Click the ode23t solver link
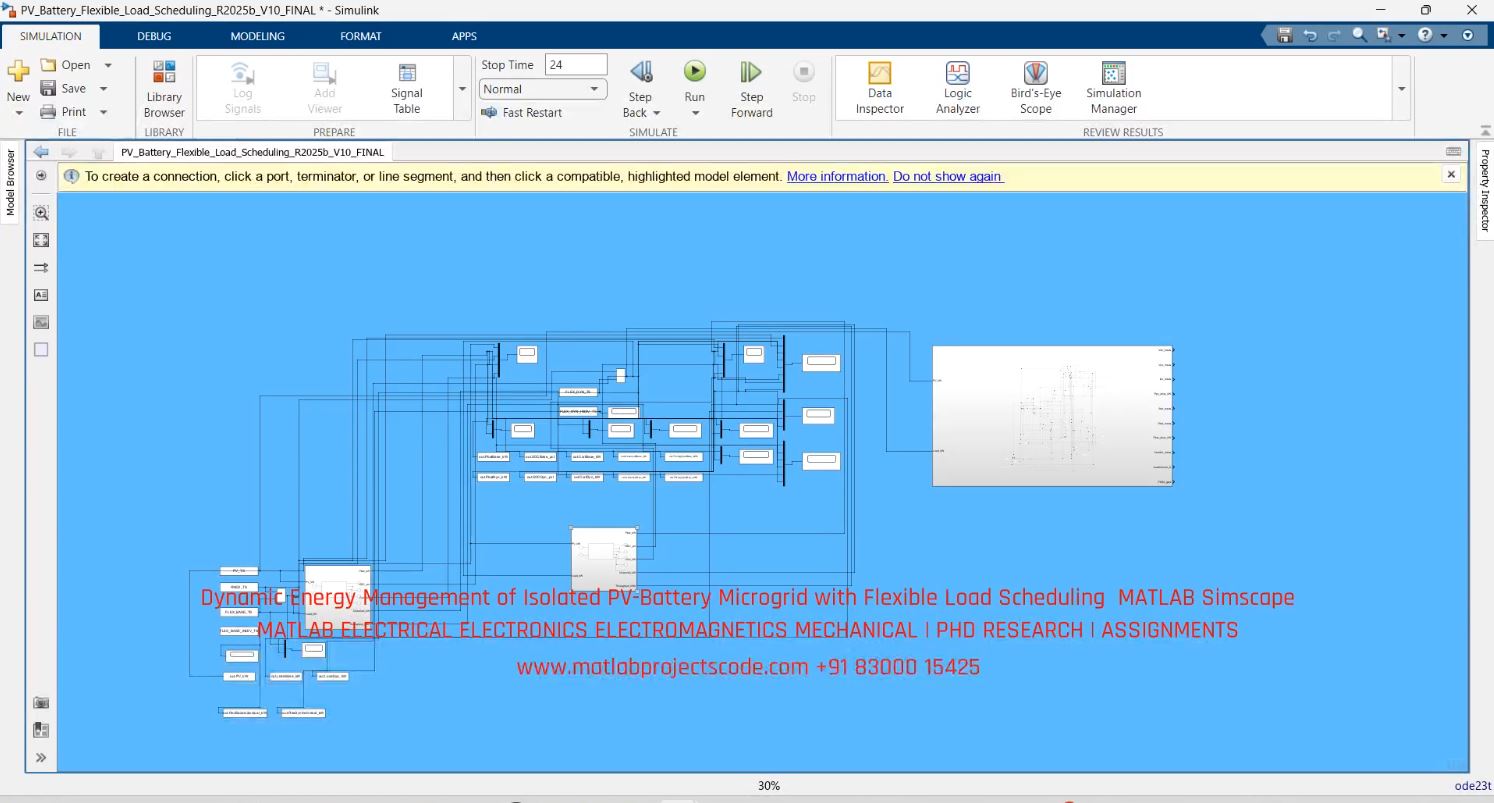 coord(1472,786)
